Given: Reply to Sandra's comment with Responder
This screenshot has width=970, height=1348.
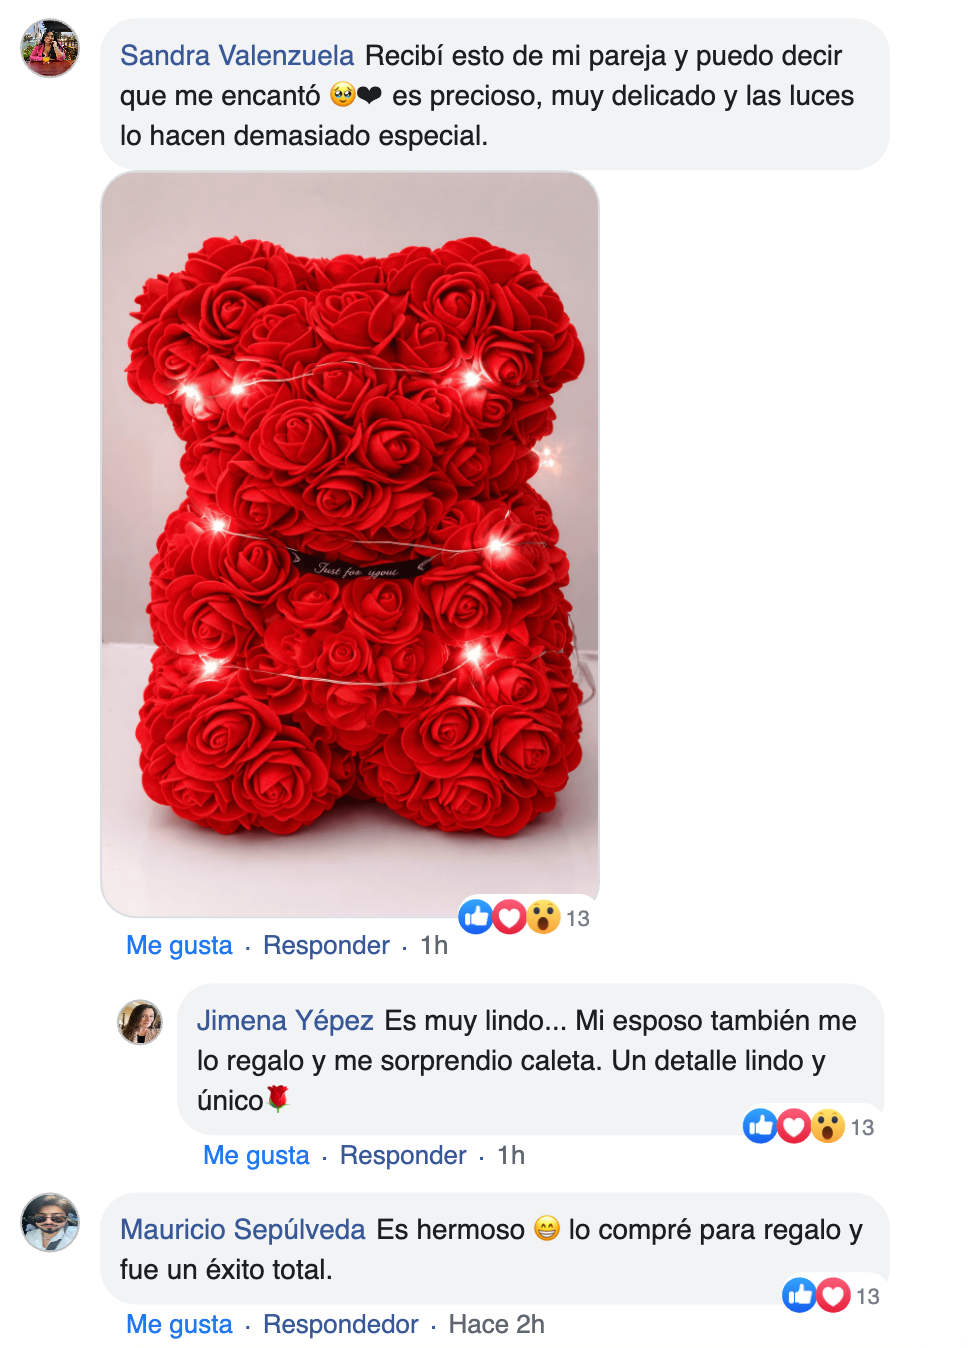Looking at the screenshot, I should pos(326,945).
